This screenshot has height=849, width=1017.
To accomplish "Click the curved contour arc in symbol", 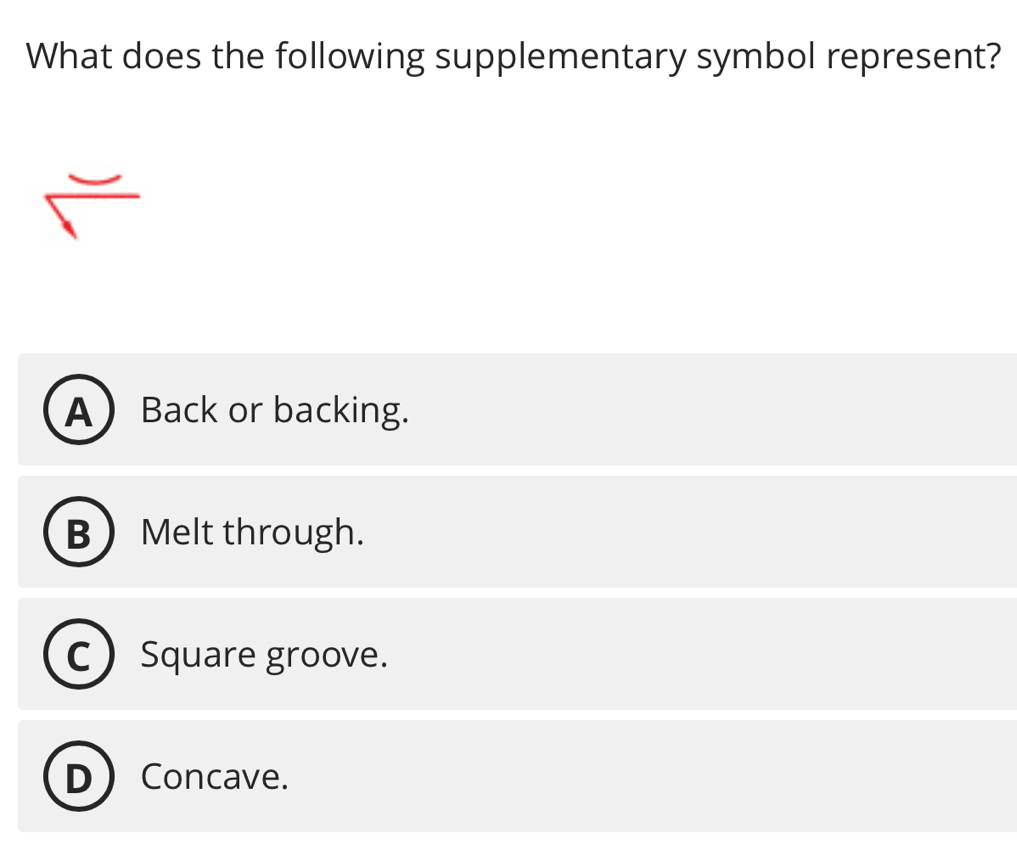I will [x=94, y=181].
